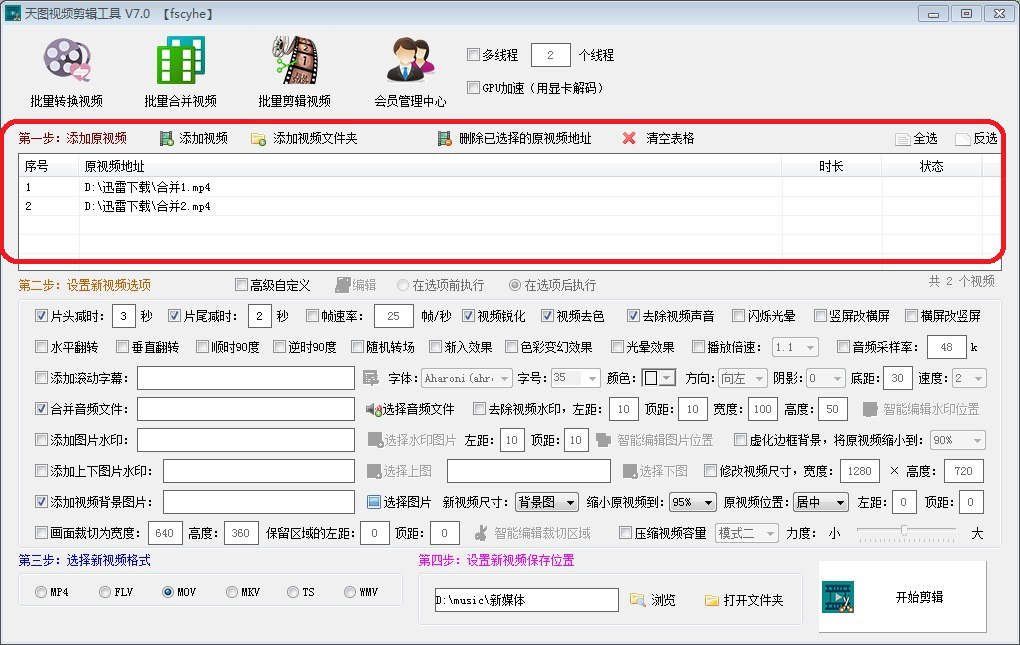Click 编辑 icon next to 高级自定义
Screen dimensions: 1020x645
(x=343, y=285)
